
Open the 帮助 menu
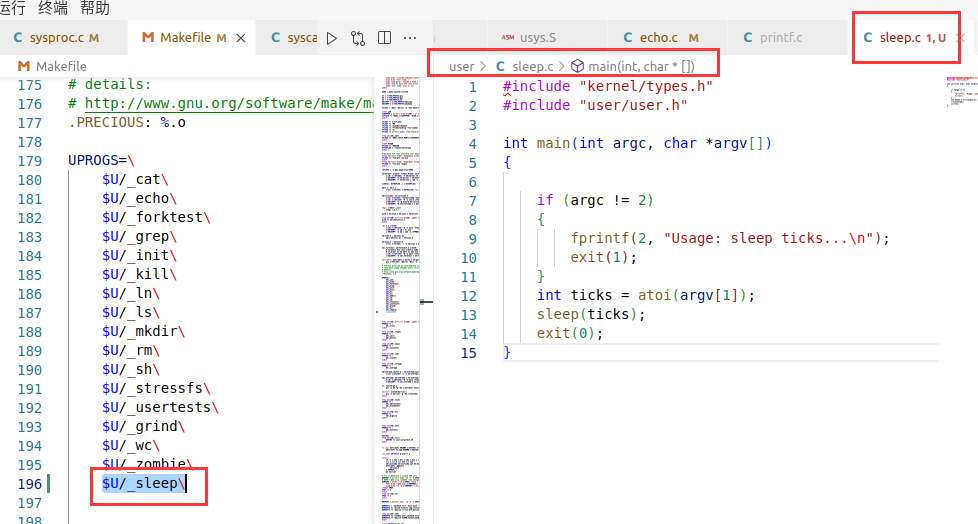(95, 8)
